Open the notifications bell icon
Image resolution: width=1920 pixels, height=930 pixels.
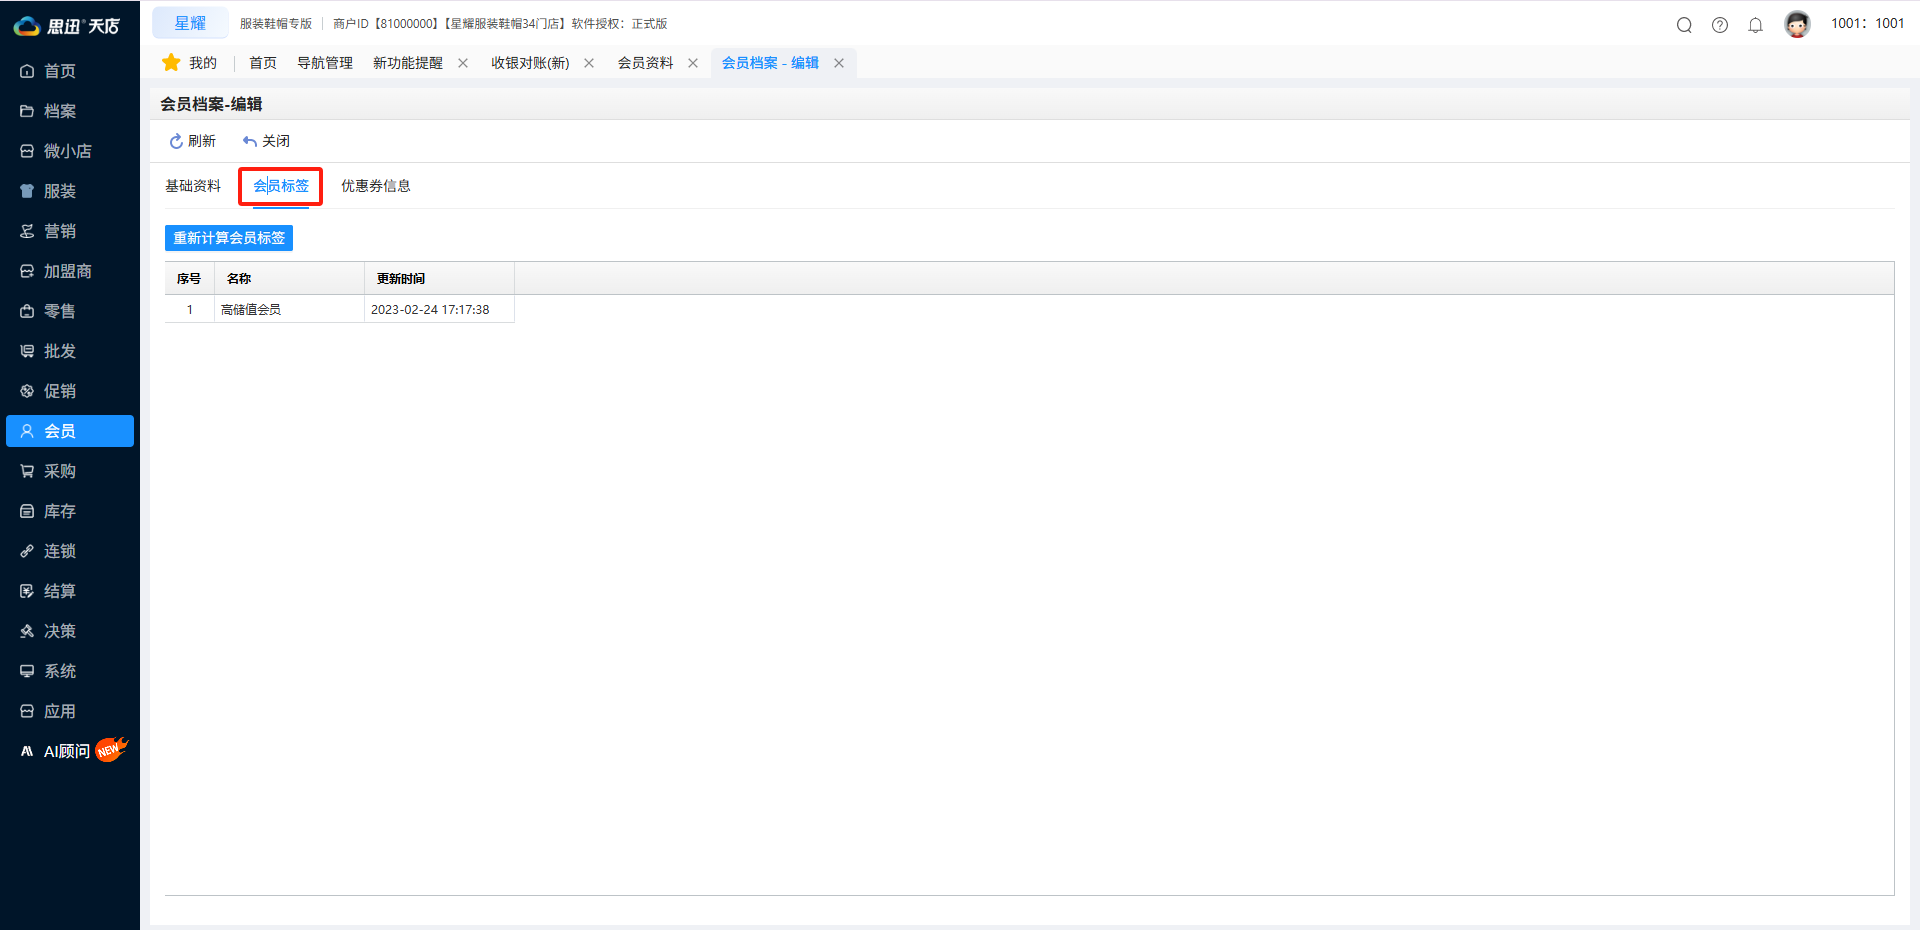[x=1755, y=25]
